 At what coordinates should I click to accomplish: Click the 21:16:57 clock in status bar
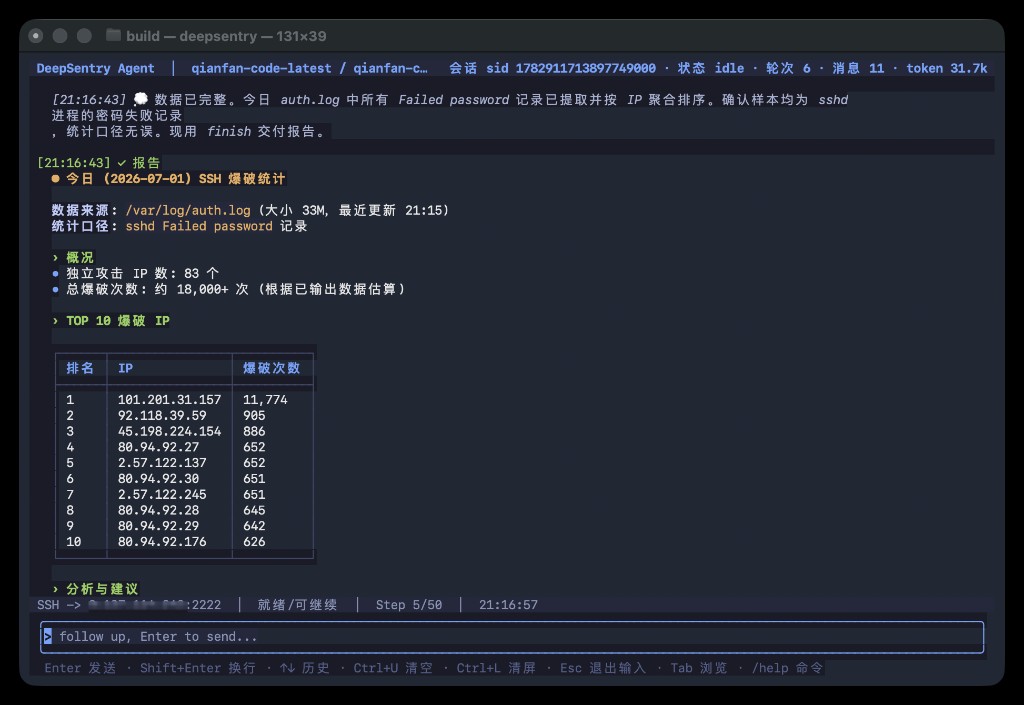[508, 604]
